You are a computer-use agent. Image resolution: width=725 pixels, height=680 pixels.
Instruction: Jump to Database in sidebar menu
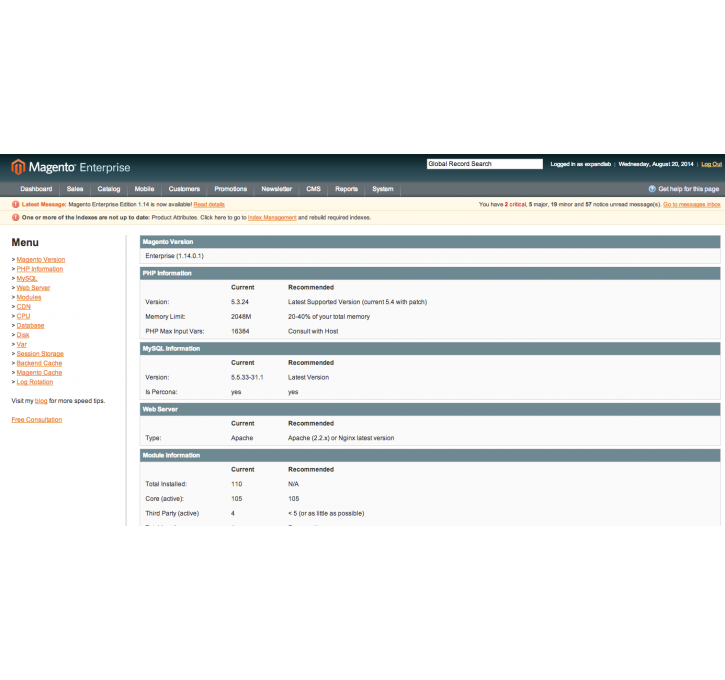(x=31, y=325)
